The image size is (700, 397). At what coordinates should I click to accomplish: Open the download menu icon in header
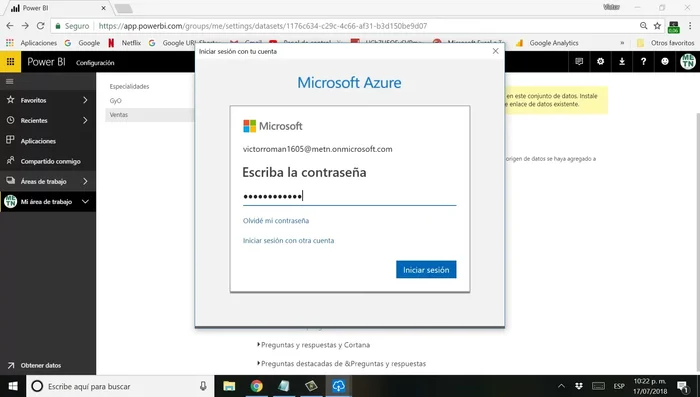click(x=622, y=62)
